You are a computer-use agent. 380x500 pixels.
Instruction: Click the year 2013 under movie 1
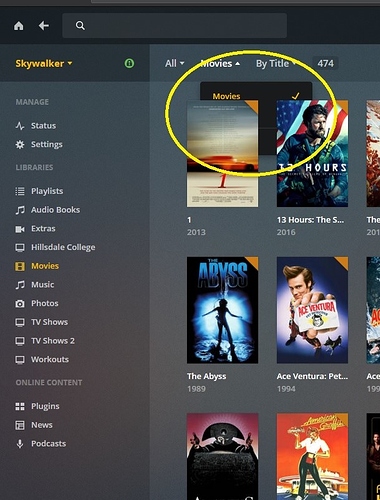(x=196, y=232)
